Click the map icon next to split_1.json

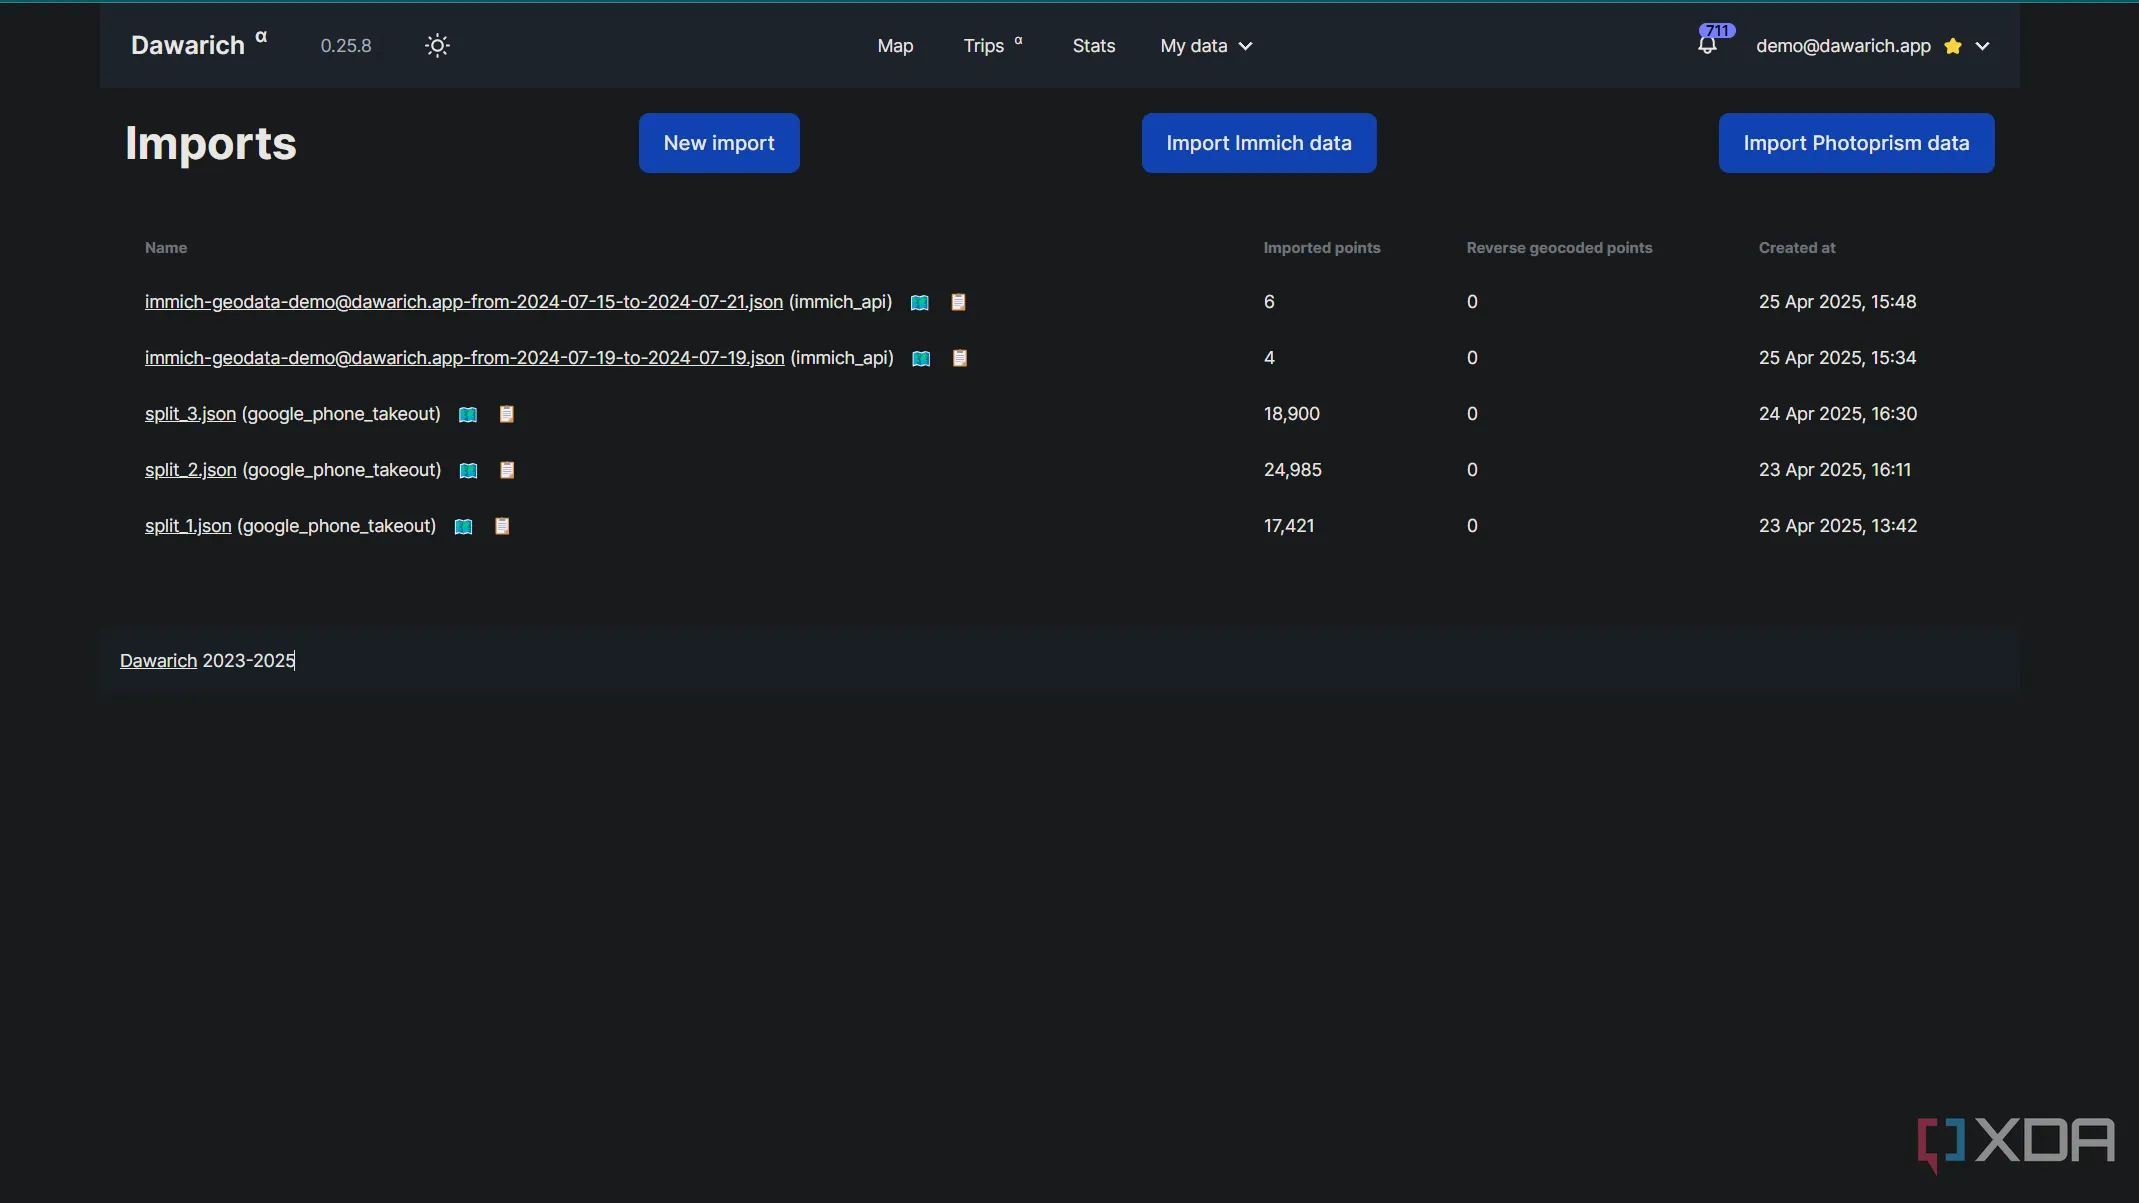click(x=463, y=526)
